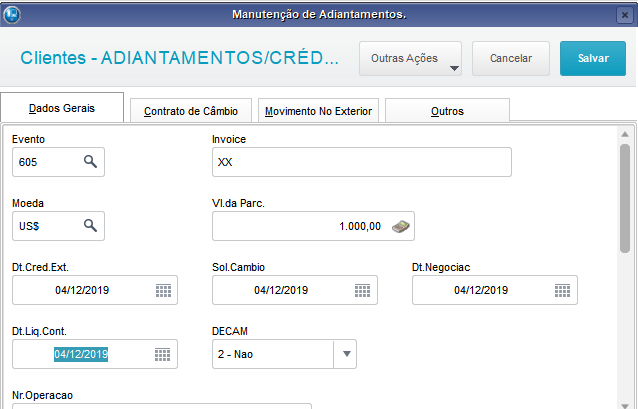638x409 pixels.
Task: Switch to the Contrato de Câmbio tab
Action: tap(191, 111)
